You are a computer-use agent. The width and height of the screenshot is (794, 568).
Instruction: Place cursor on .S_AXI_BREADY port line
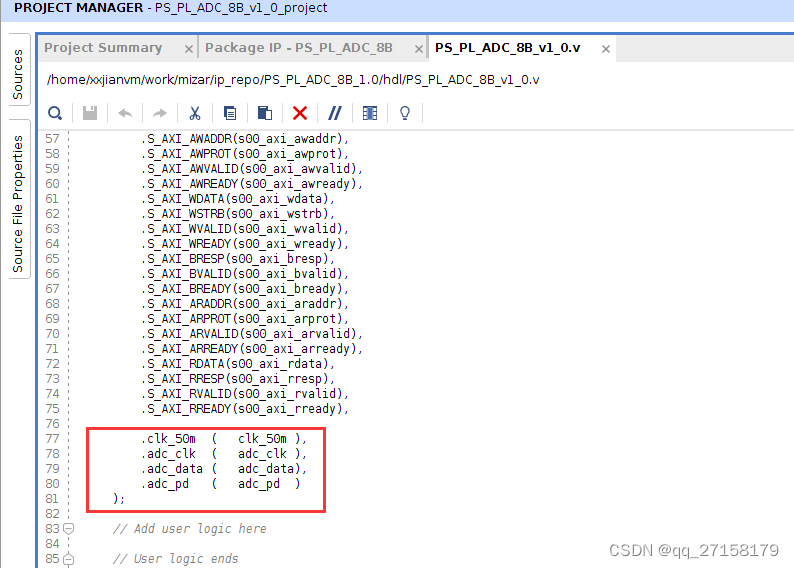tap(245, 289)
